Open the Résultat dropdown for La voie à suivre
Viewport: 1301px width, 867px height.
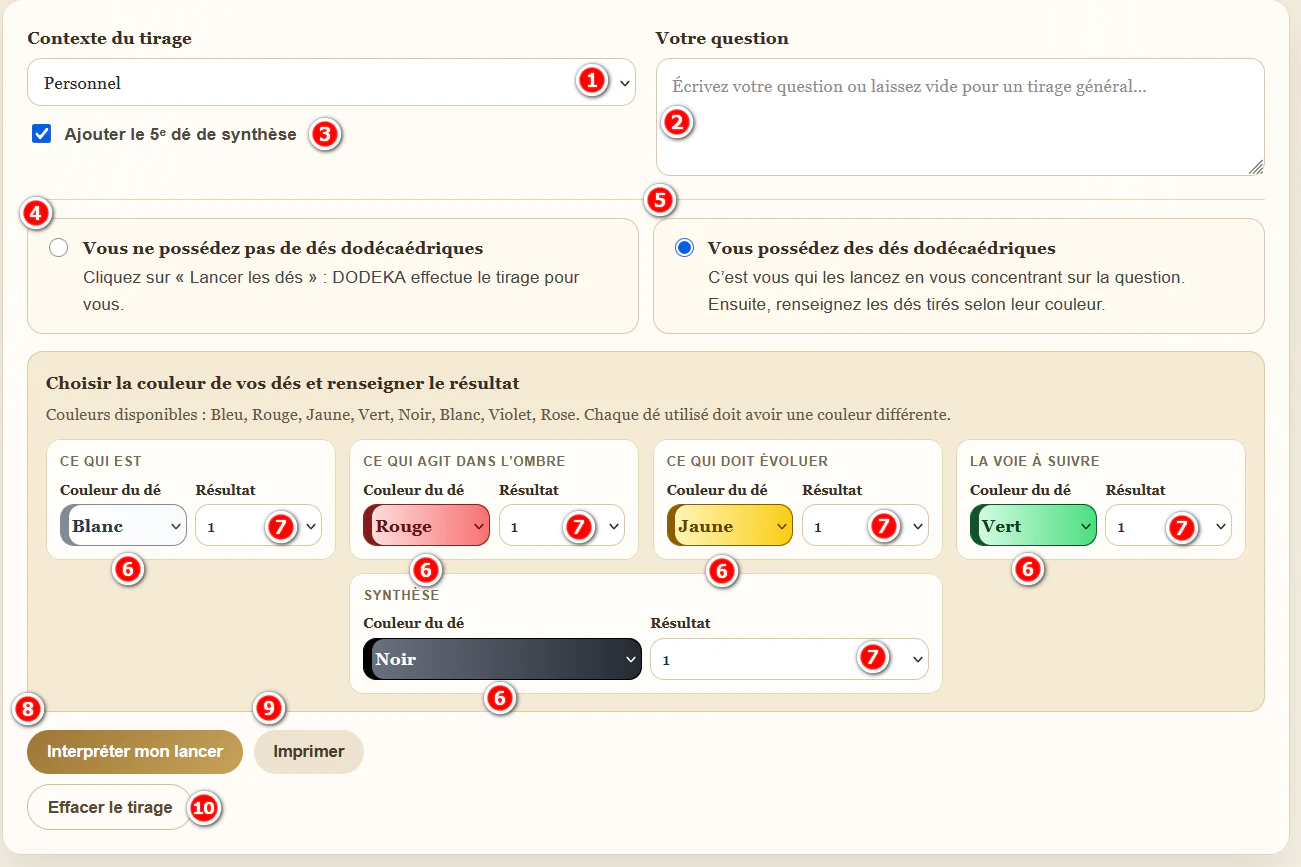[x=1168, y=525]
